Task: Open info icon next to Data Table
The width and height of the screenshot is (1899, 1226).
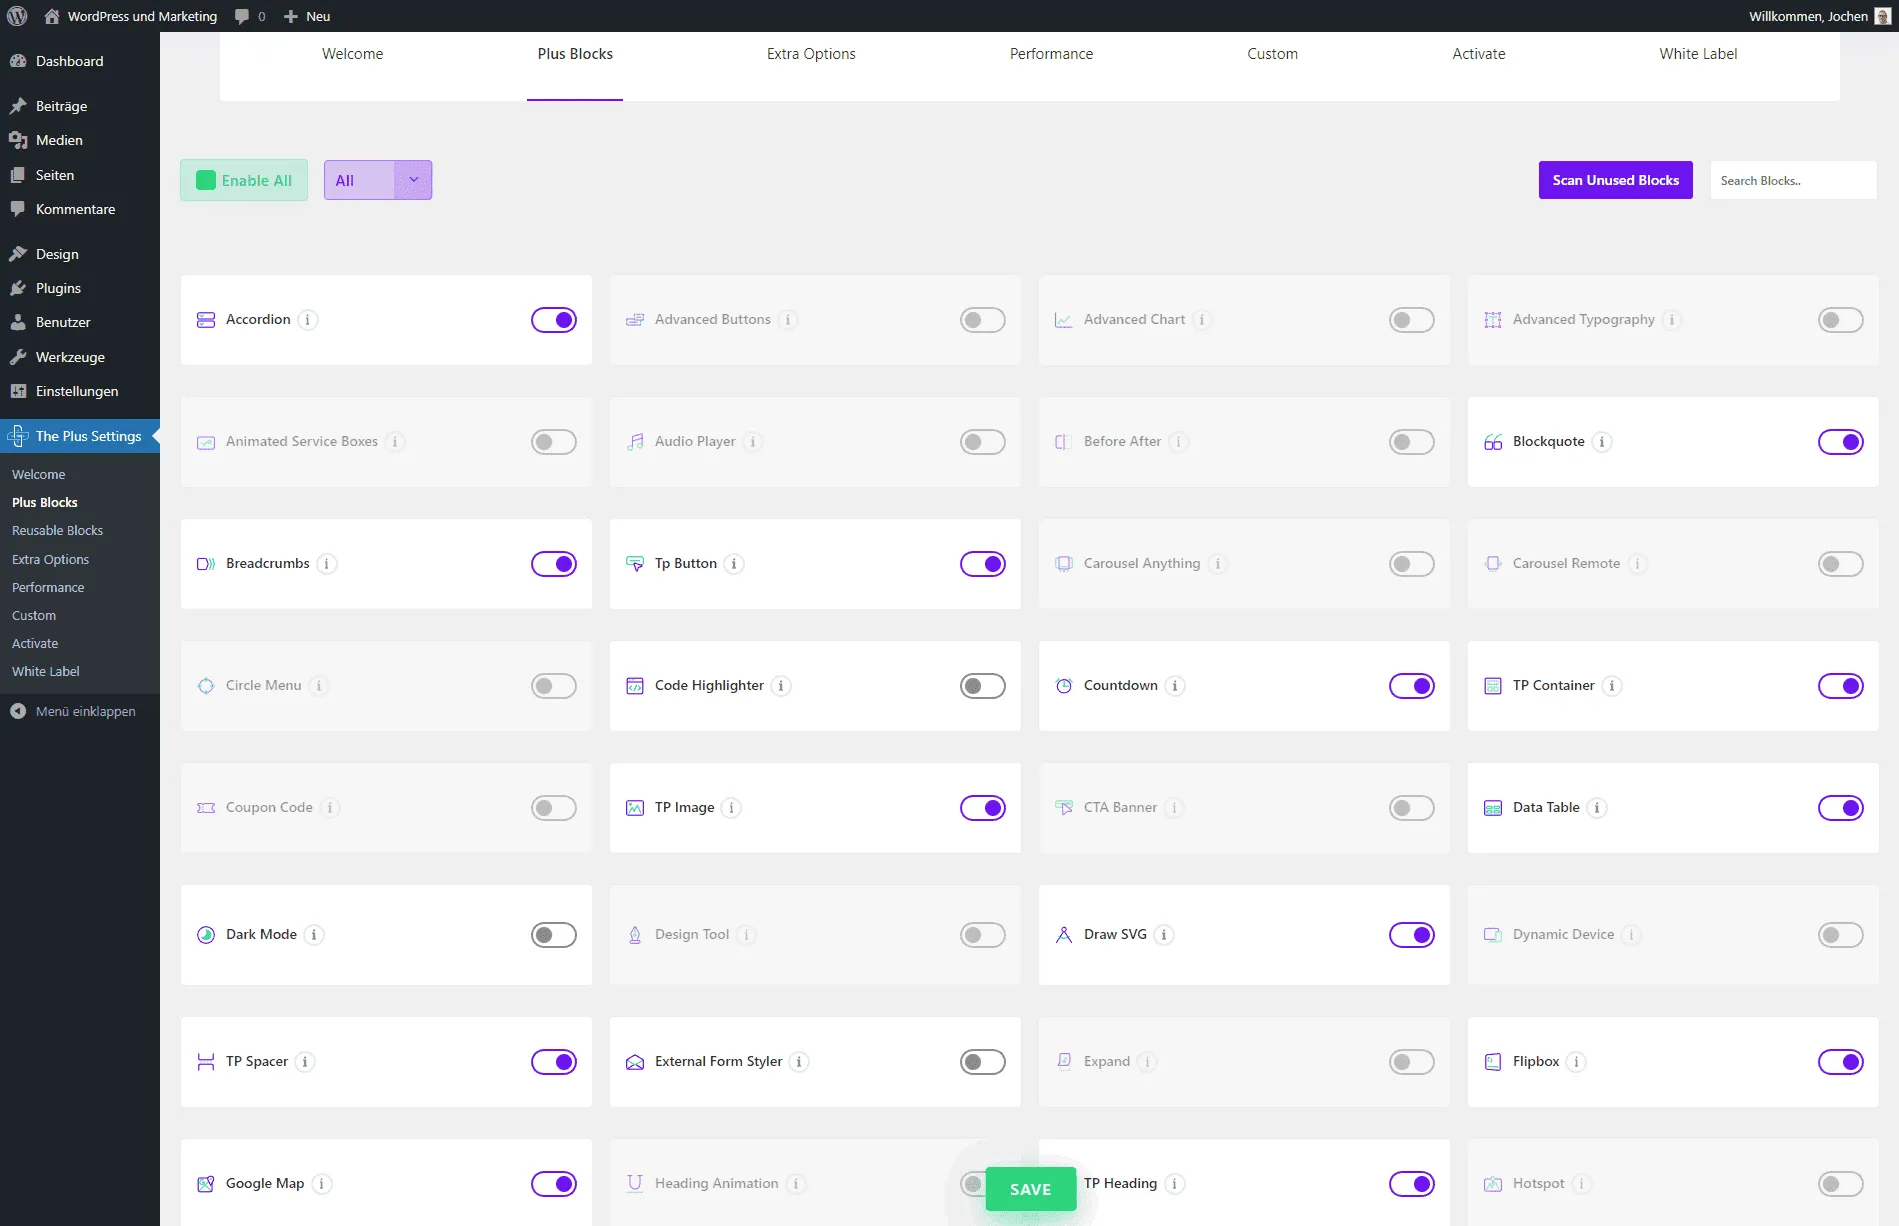Action: [x=1597, y=808]
